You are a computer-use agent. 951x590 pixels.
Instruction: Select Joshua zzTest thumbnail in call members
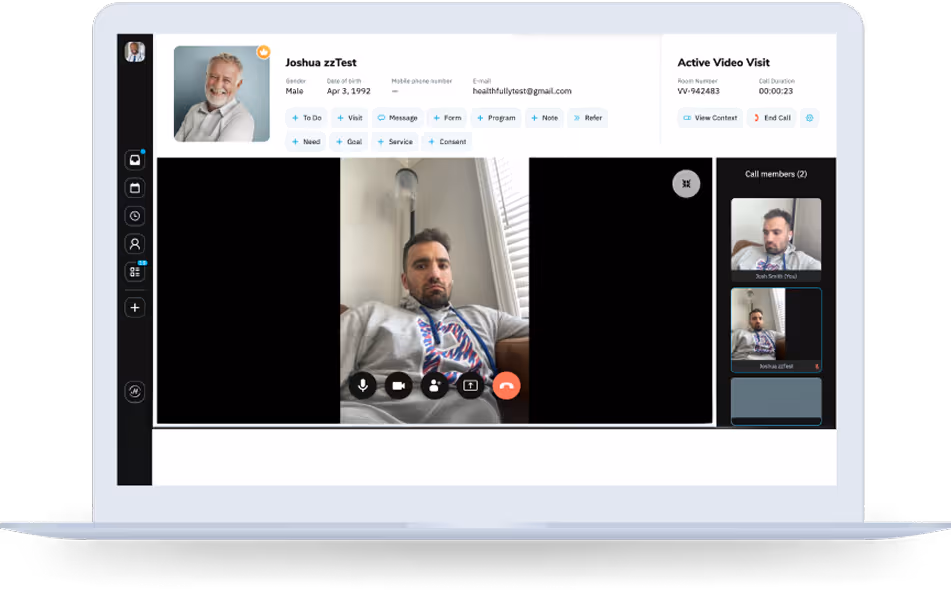[775, 330]
